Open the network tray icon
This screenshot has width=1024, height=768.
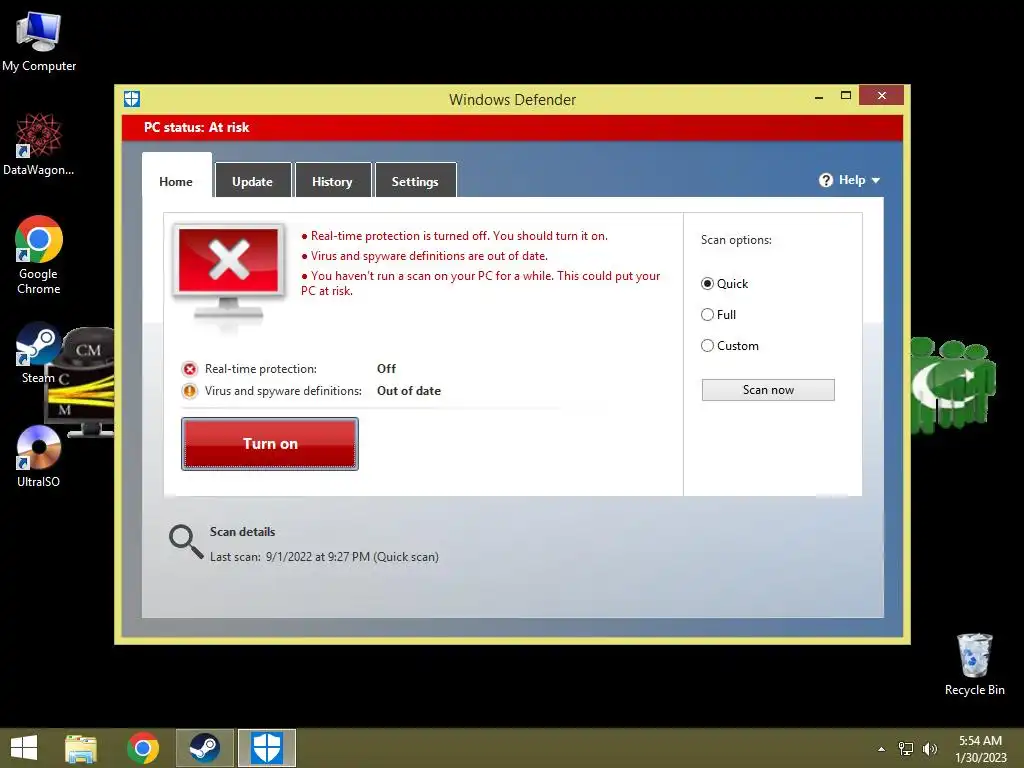click(x=906, y=749)
